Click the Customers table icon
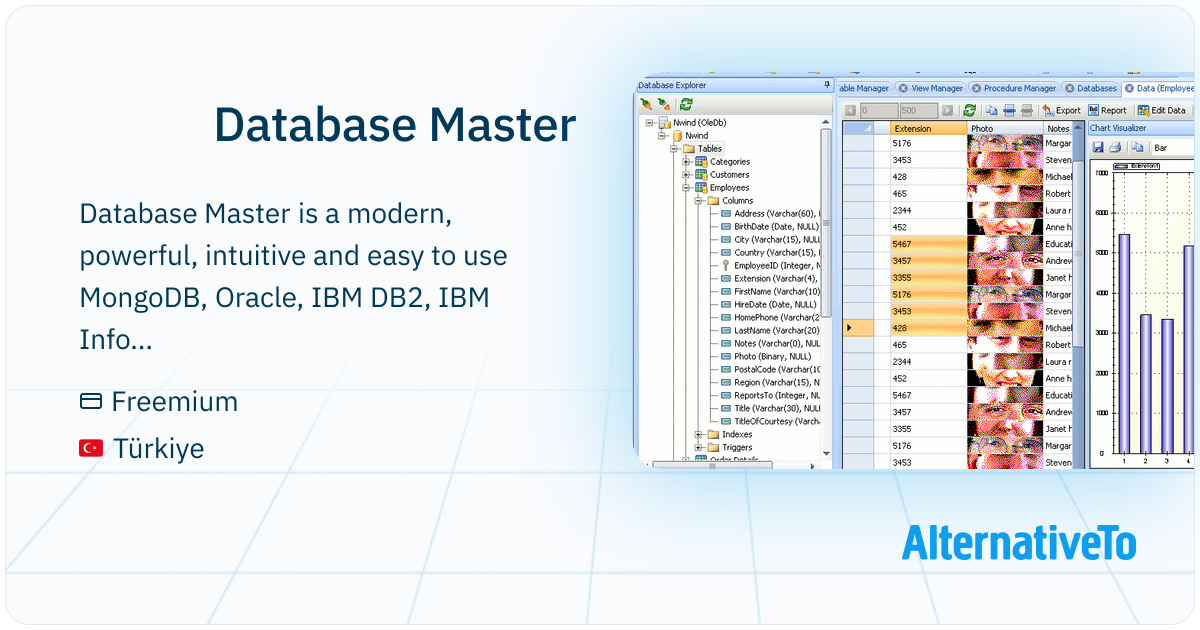 701,174
